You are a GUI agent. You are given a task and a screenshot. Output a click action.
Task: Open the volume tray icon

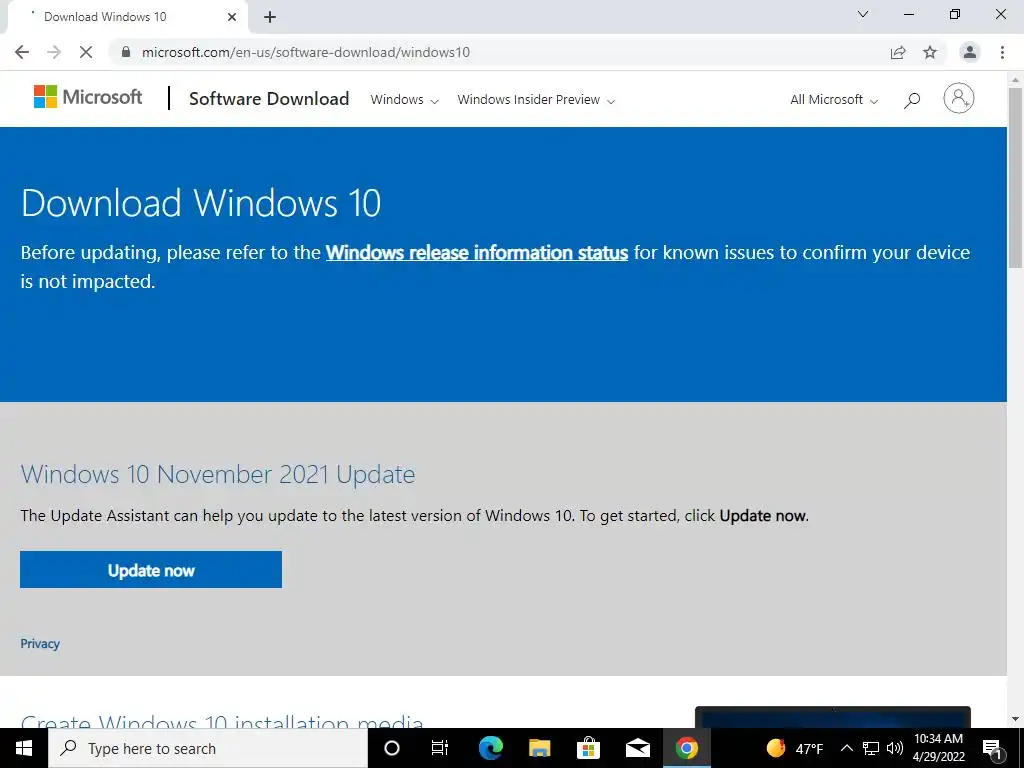[895, 748]
